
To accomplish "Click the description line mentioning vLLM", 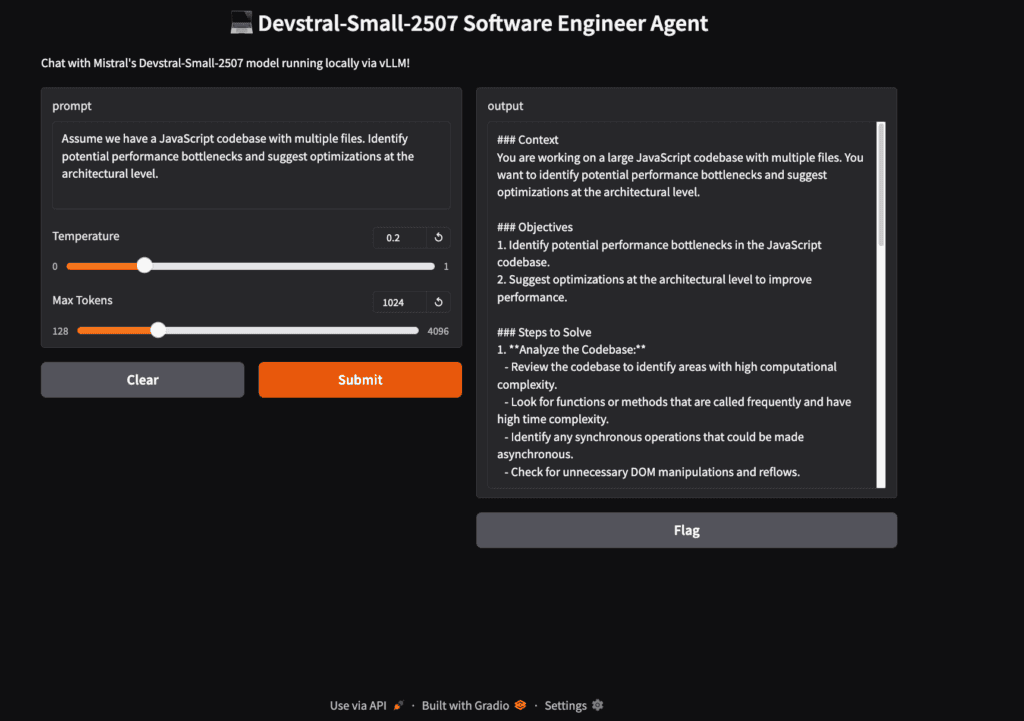I will pos(225,63).
